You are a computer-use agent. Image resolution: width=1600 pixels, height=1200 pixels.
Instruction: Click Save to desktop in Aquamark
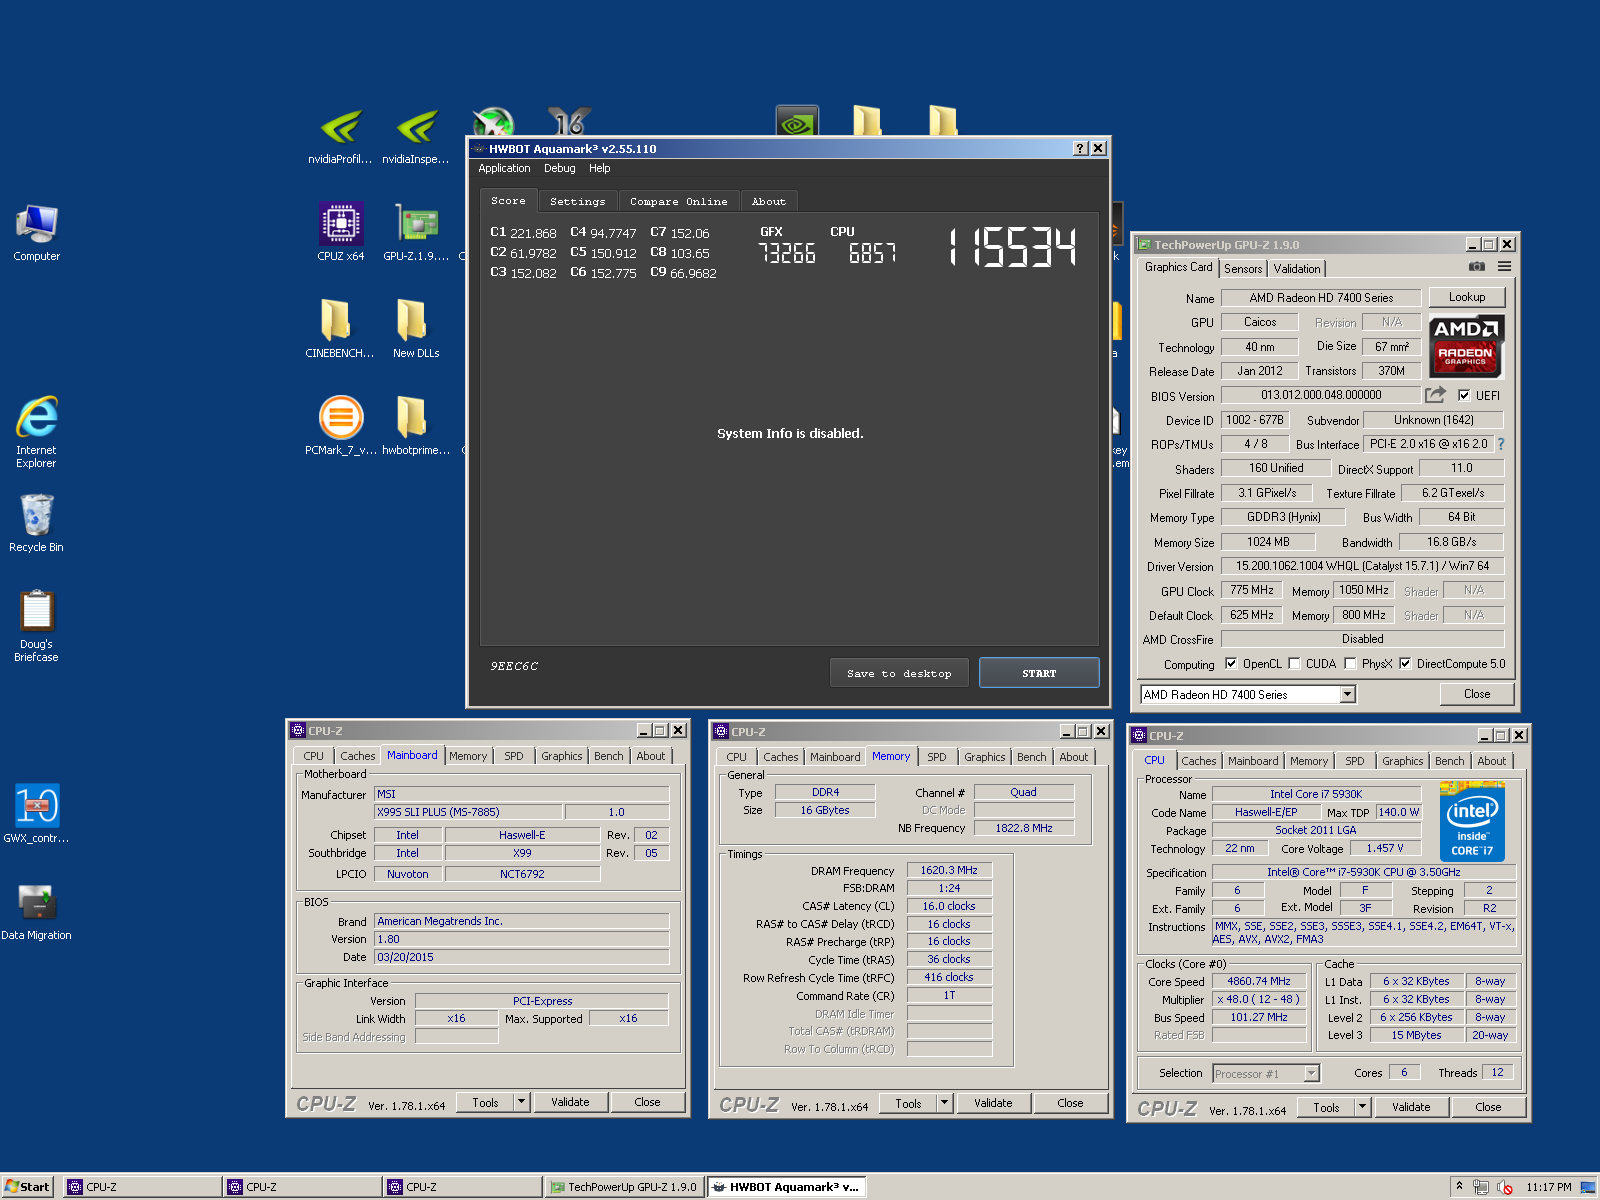(x=899, y=673)
